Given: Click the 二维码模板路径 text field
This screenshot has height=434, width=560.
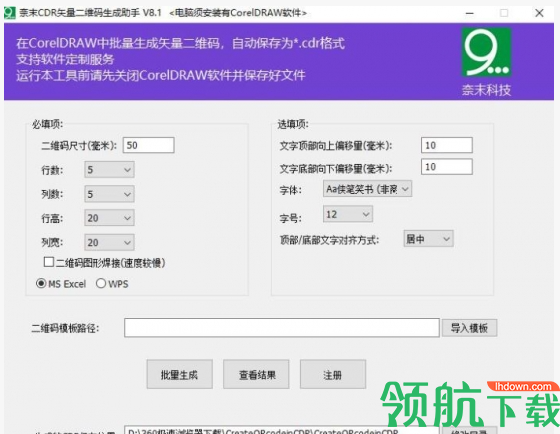Looking at the screenshot, I should pos(282,328).
